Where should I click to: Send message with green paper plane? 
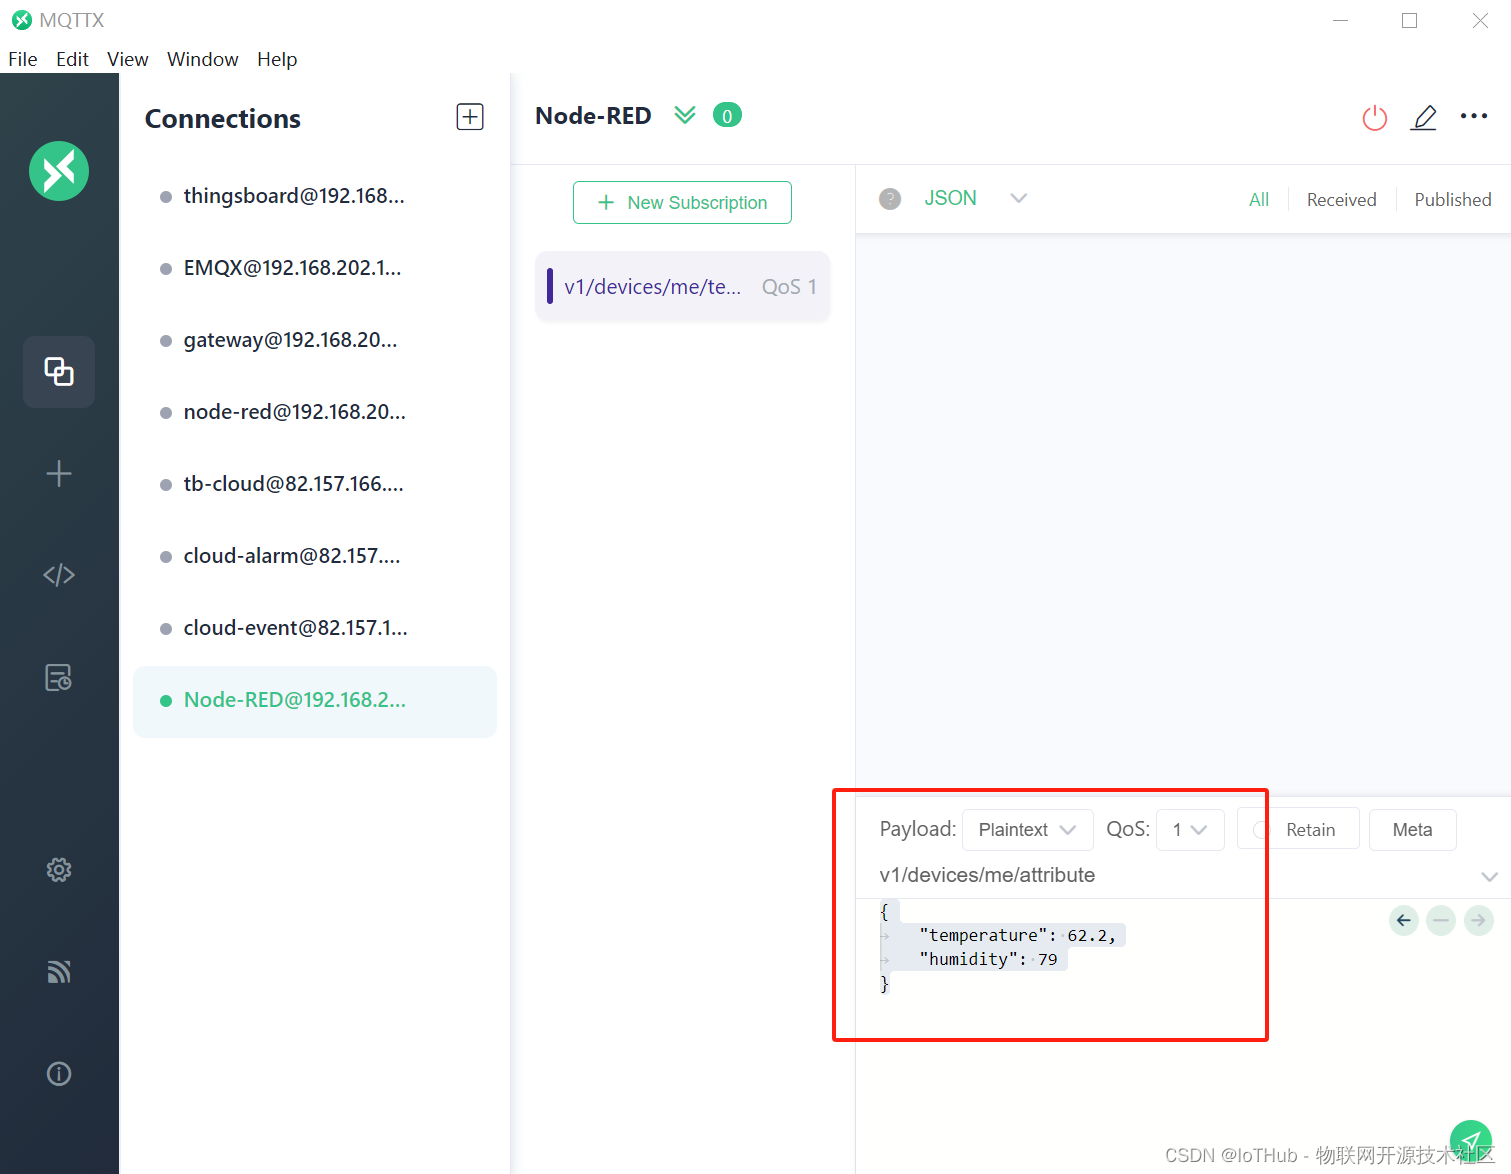click(1471, 1141)
